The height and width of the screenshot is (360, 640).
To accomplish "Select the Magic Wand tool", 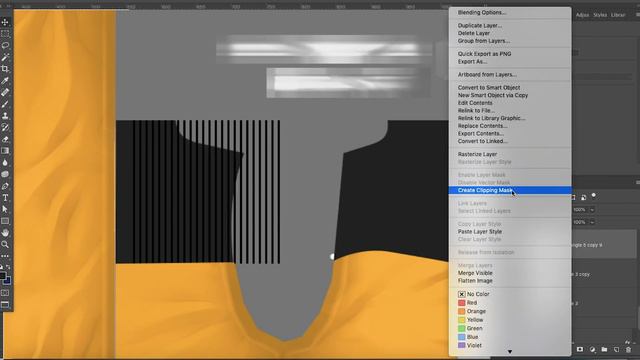I will point(5,57).
